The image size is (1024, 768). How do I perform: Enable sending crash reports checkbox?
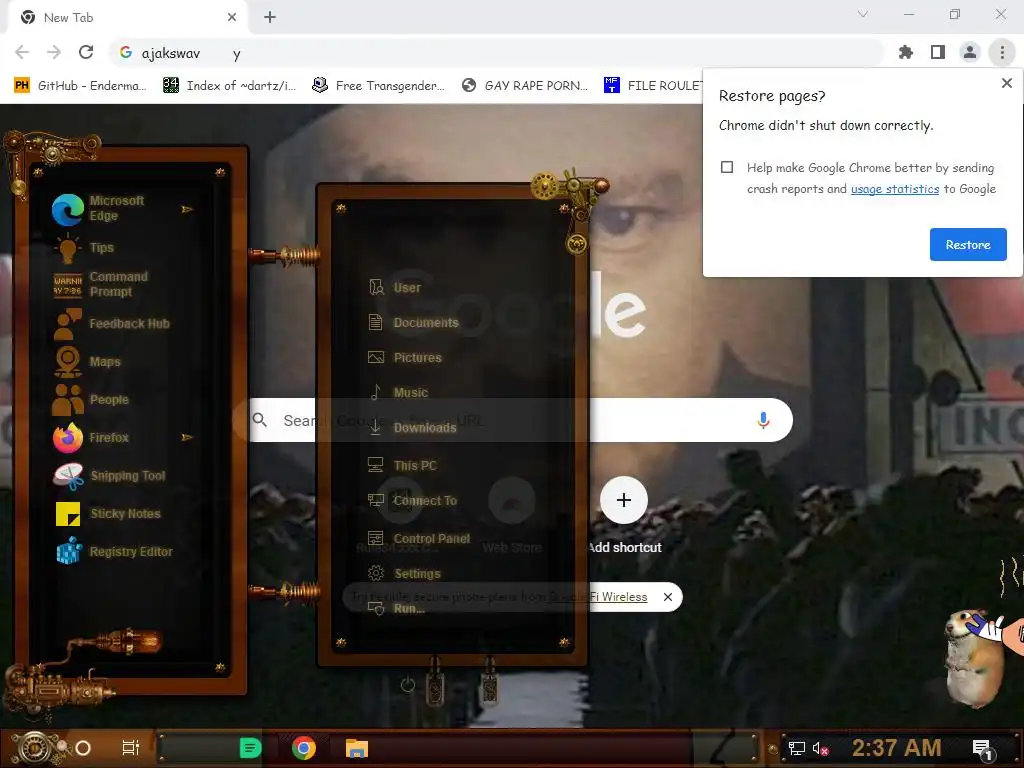point(727,167)
